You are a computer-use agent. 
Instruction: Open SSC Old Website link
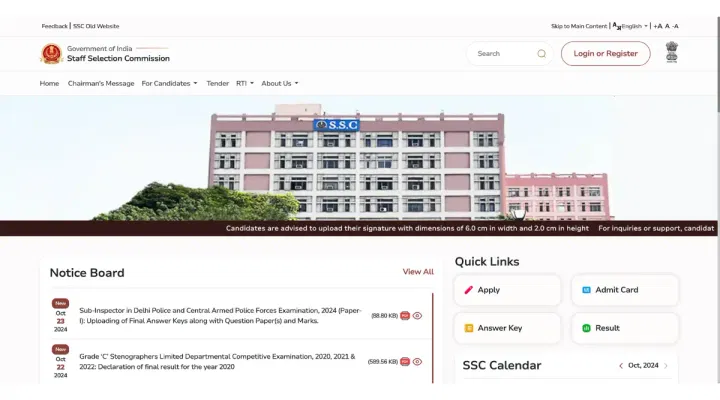tap(96, 26)
